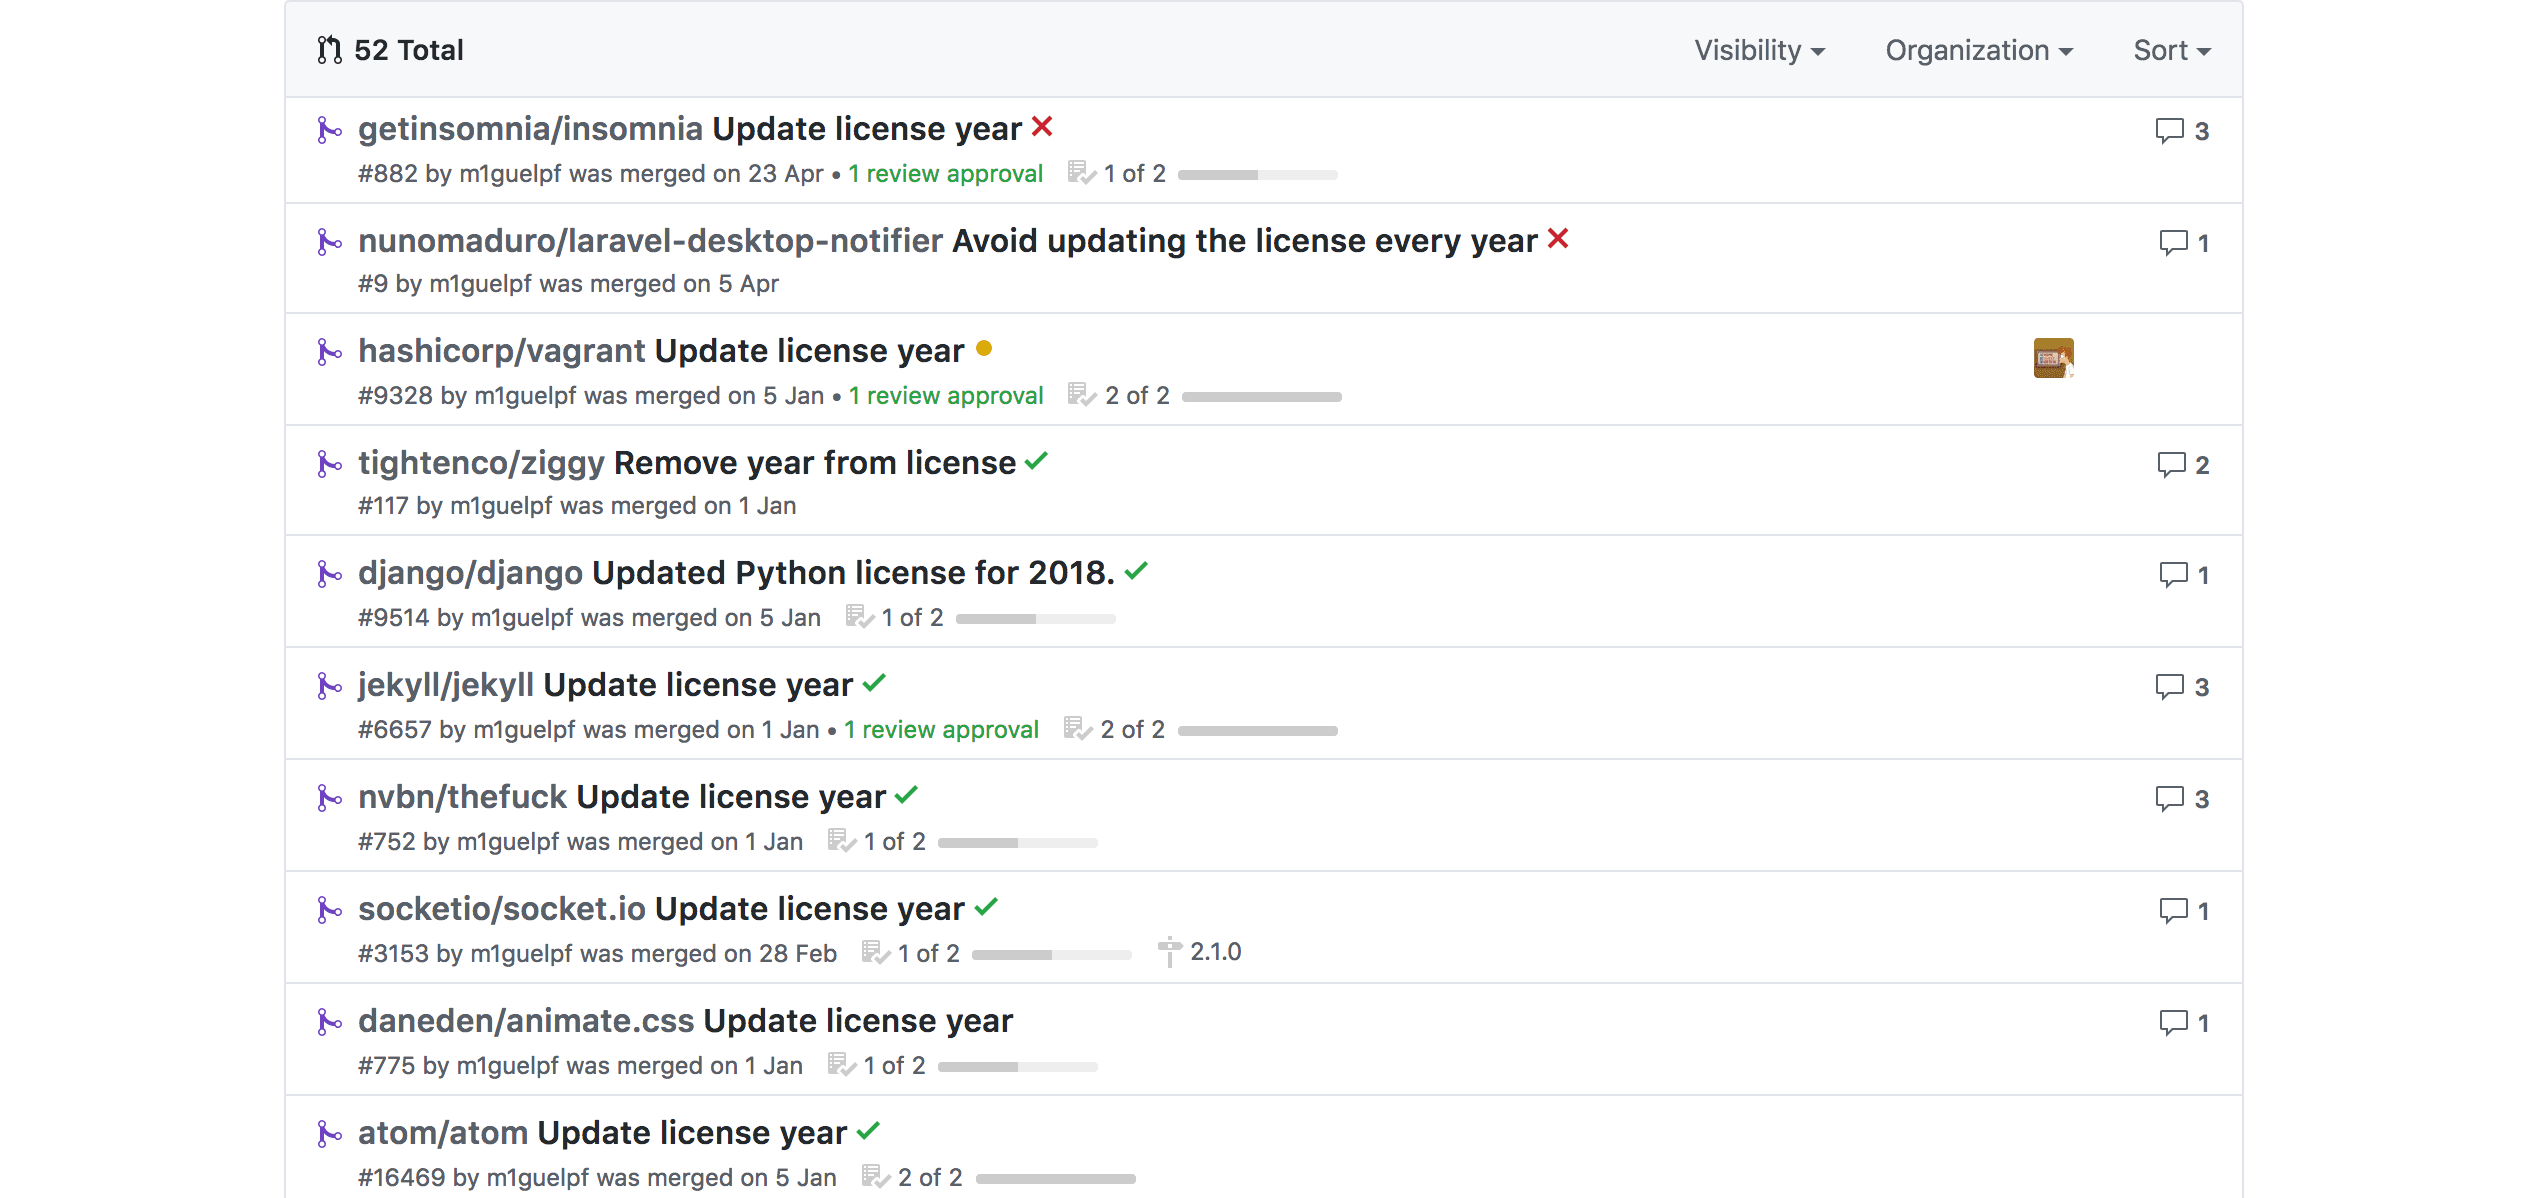
Task: Open 'Update license year' PR for insomnia
Action: pos(867,129)
